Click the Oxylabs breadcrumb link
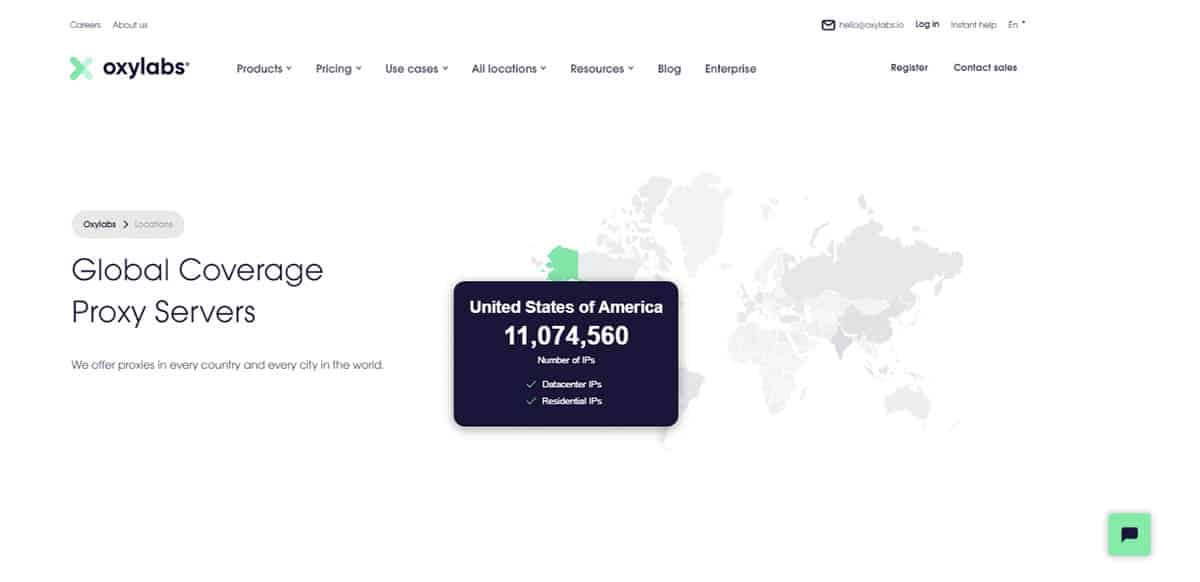Image resolution: width=1200 pixels, height=582 pixels. [x=100, y=224]
